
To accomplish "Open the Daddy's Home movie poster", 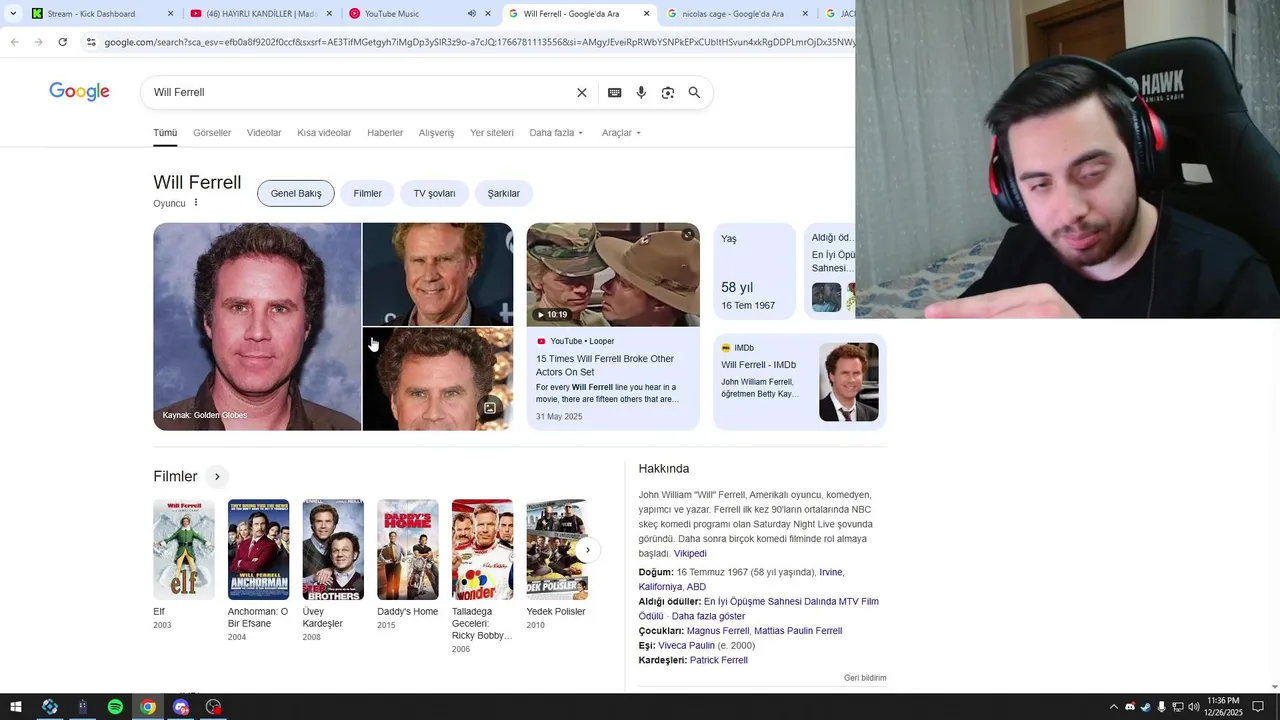I will coord(408,550).
